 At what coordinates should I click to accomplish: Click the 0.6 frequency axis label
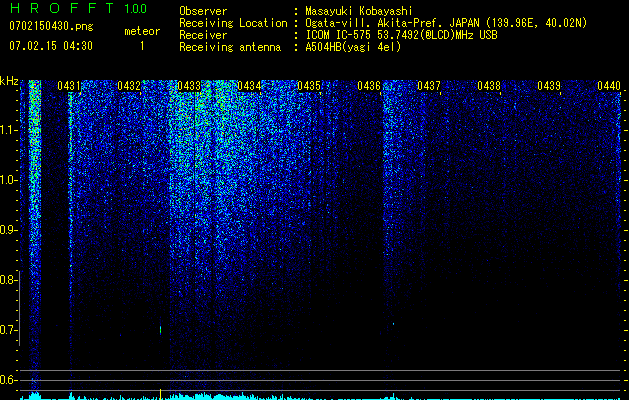pyautogui.click(x=8, y=380)
